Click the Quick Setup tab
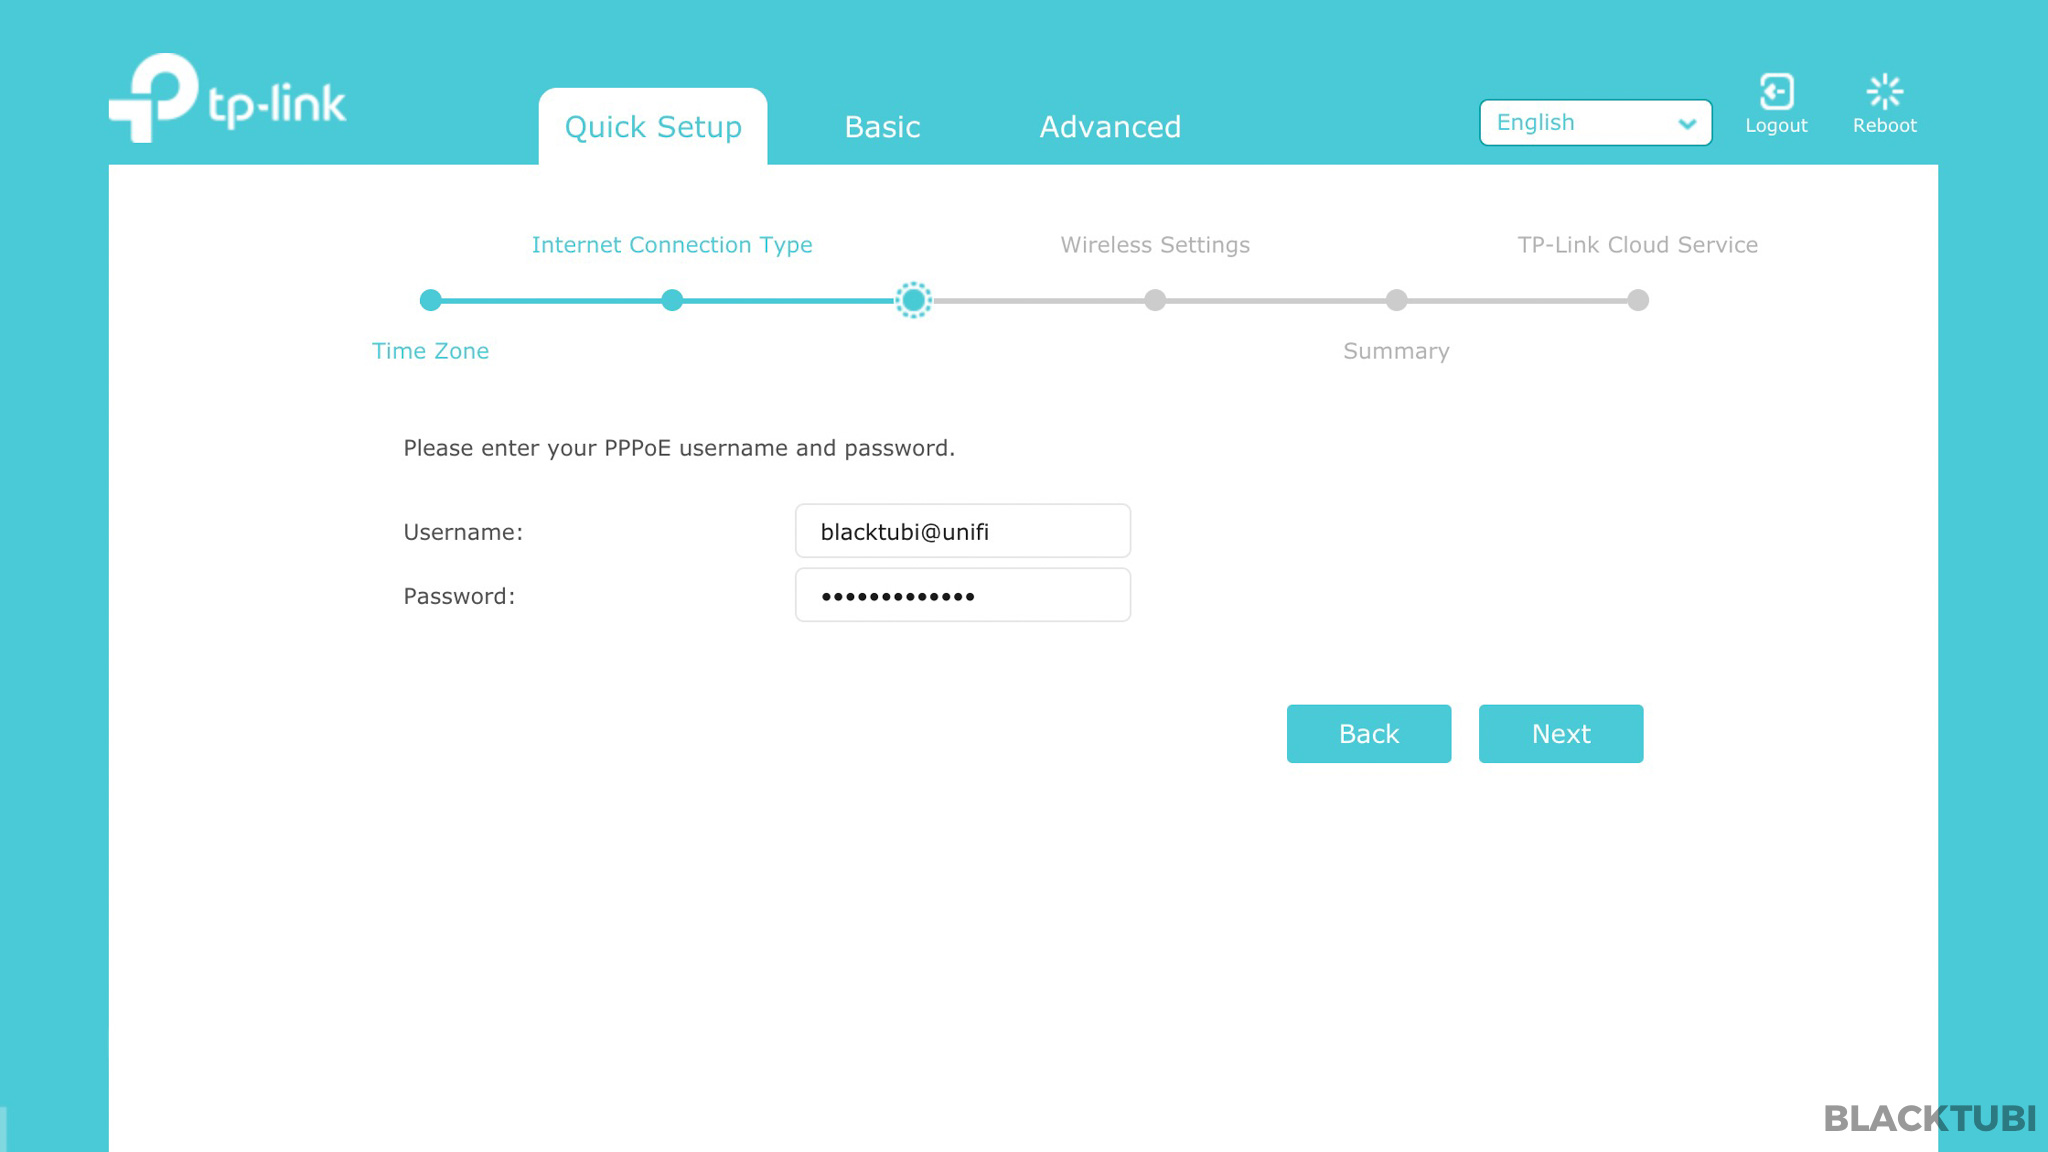 point(653,126)
